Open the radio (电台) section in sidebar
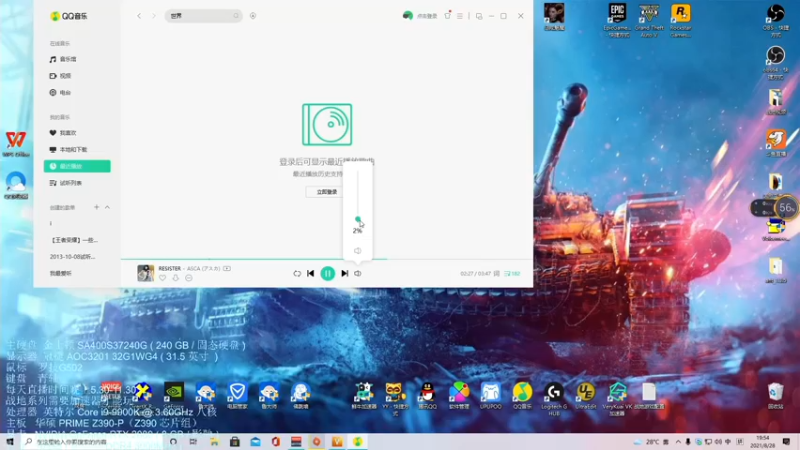Viewport: 800px width, 450px height. pyautogui.click(x=61, y=92)
